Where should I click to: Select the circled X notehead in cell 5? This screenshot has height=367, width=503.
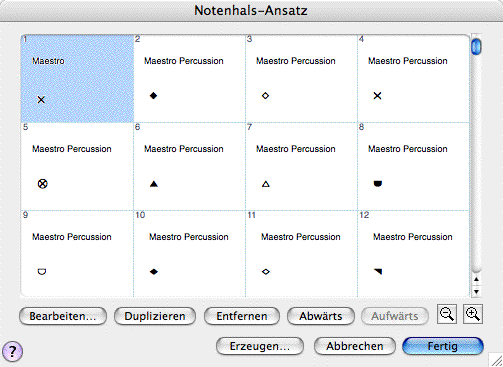pyautogui.click(x=42, y=184)
